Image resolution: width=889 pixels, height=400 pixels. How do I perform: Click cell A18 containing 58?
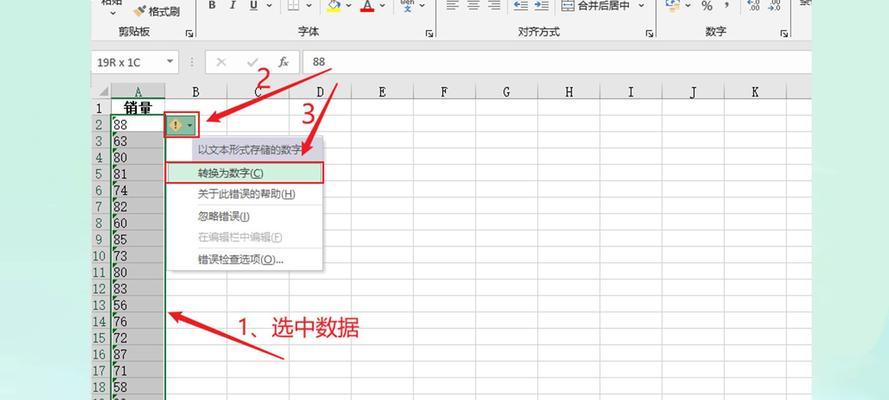point(138,388)
